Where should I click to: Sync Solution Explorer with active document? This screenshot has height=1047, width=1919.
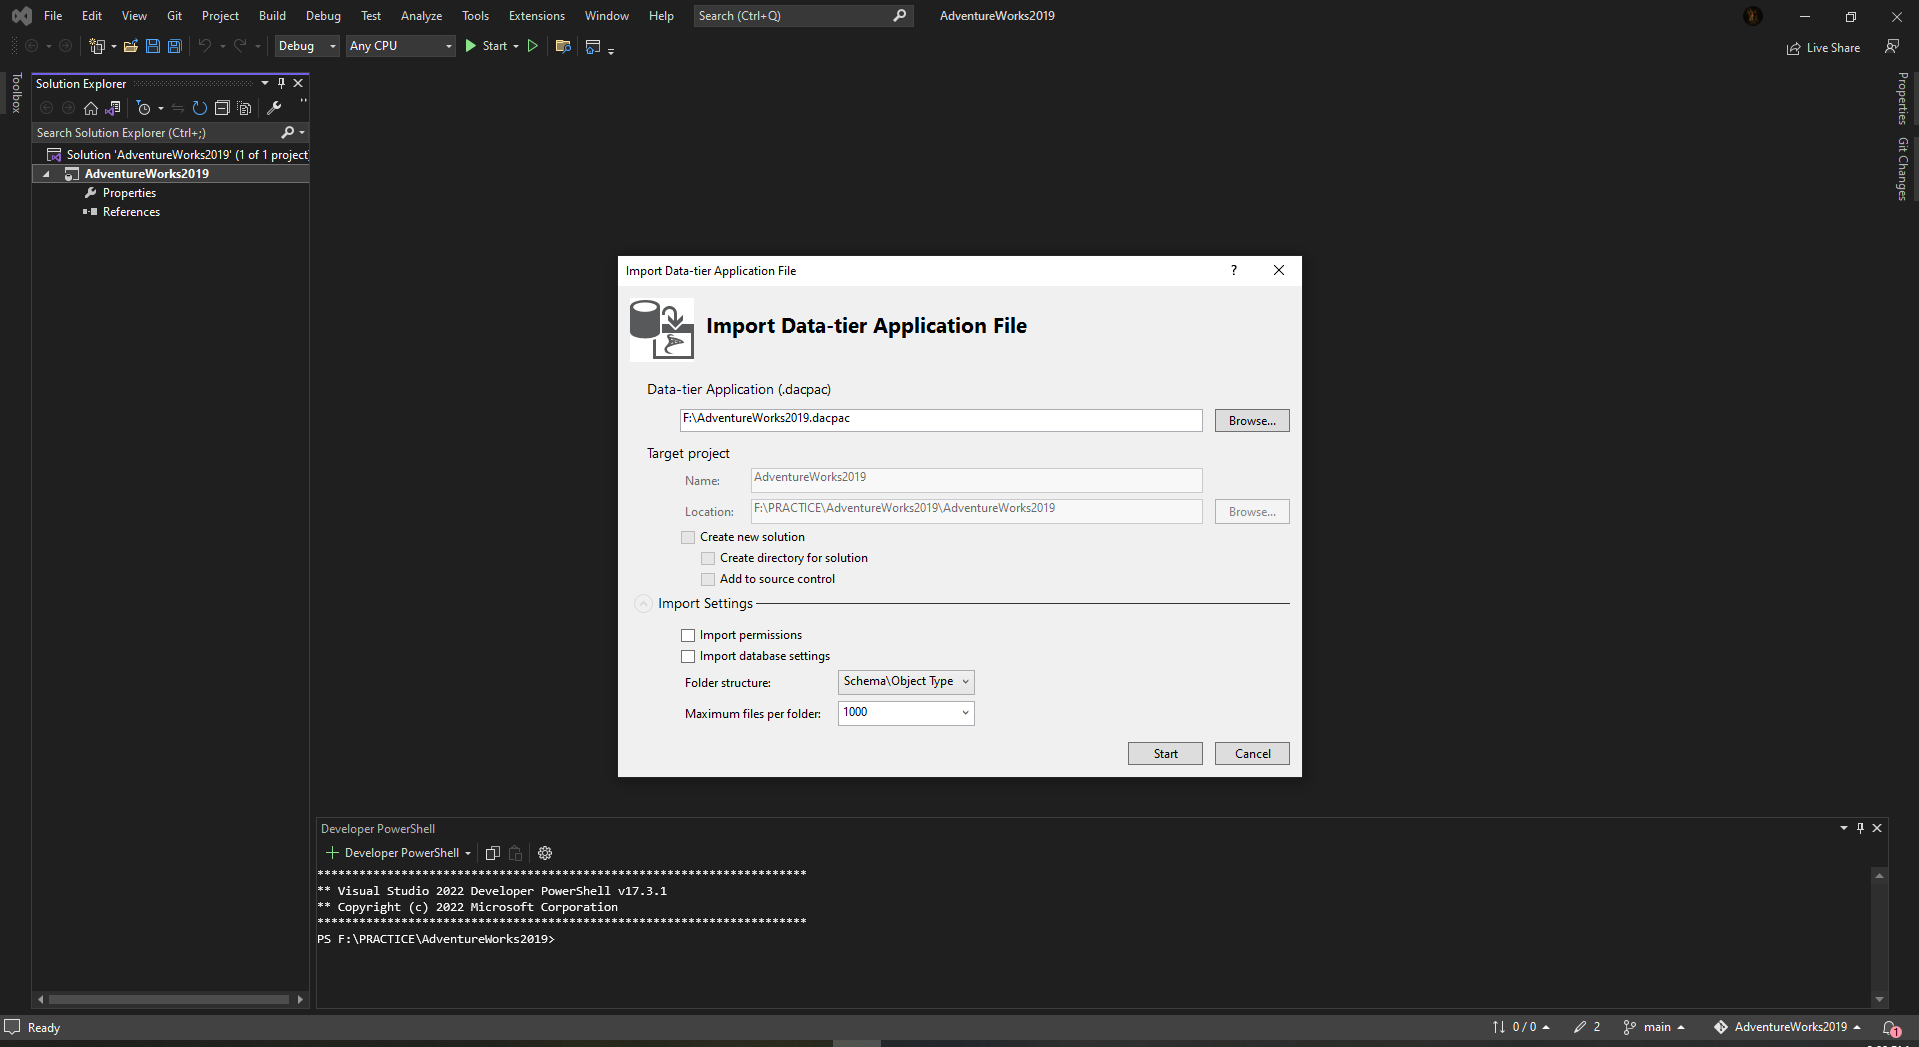[177, 108]
